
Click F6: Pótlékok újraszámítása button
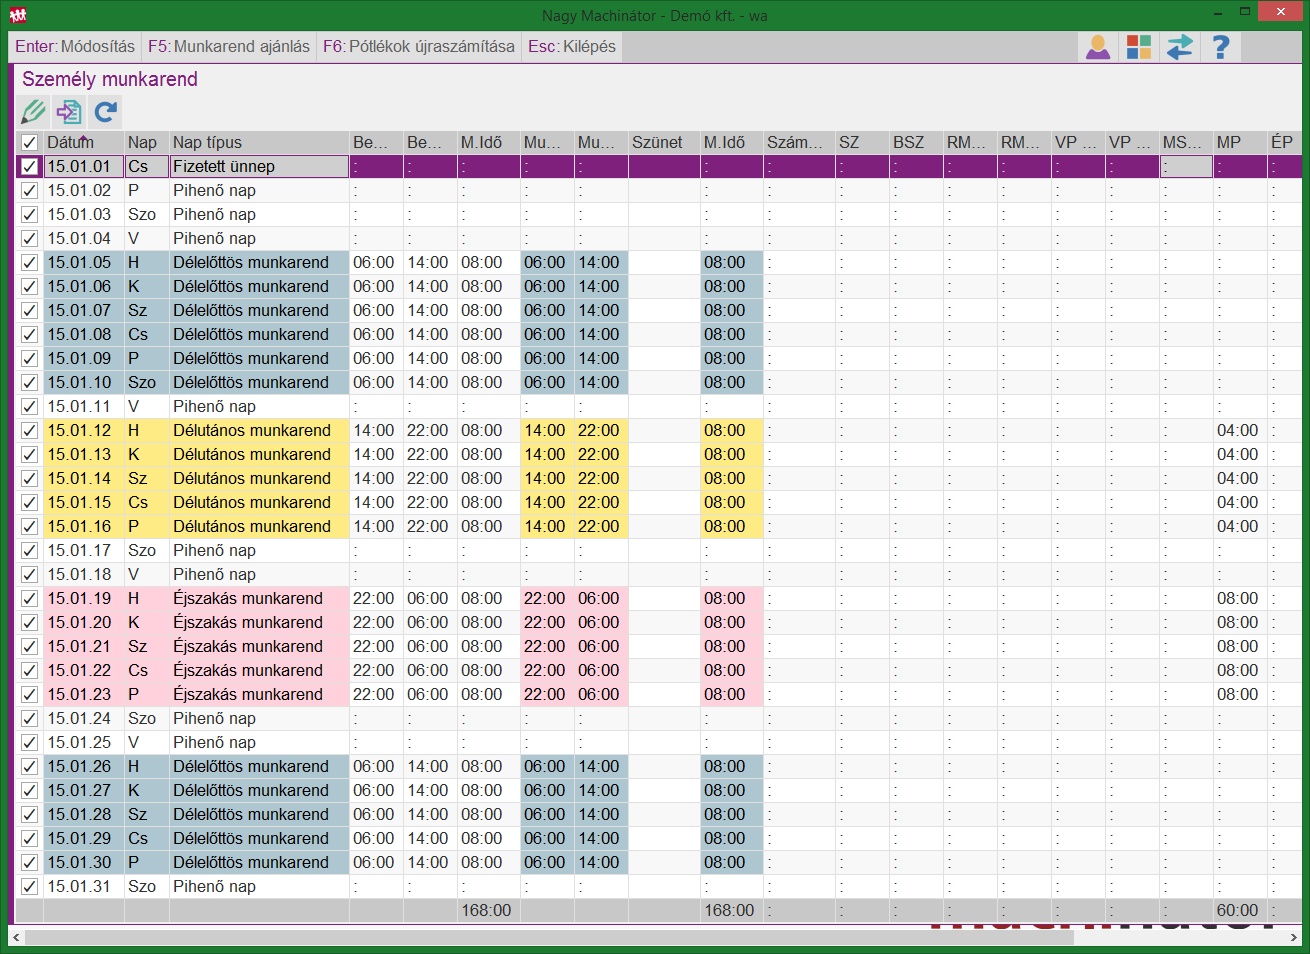click(418, 47)
